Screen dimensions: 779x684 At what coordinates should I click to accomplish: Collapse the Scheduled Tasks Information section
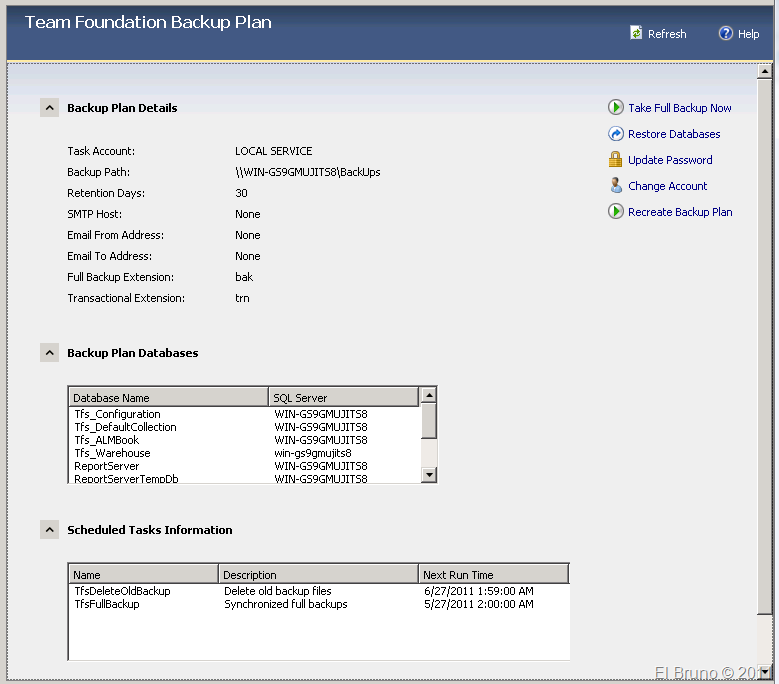coord(49,530)
